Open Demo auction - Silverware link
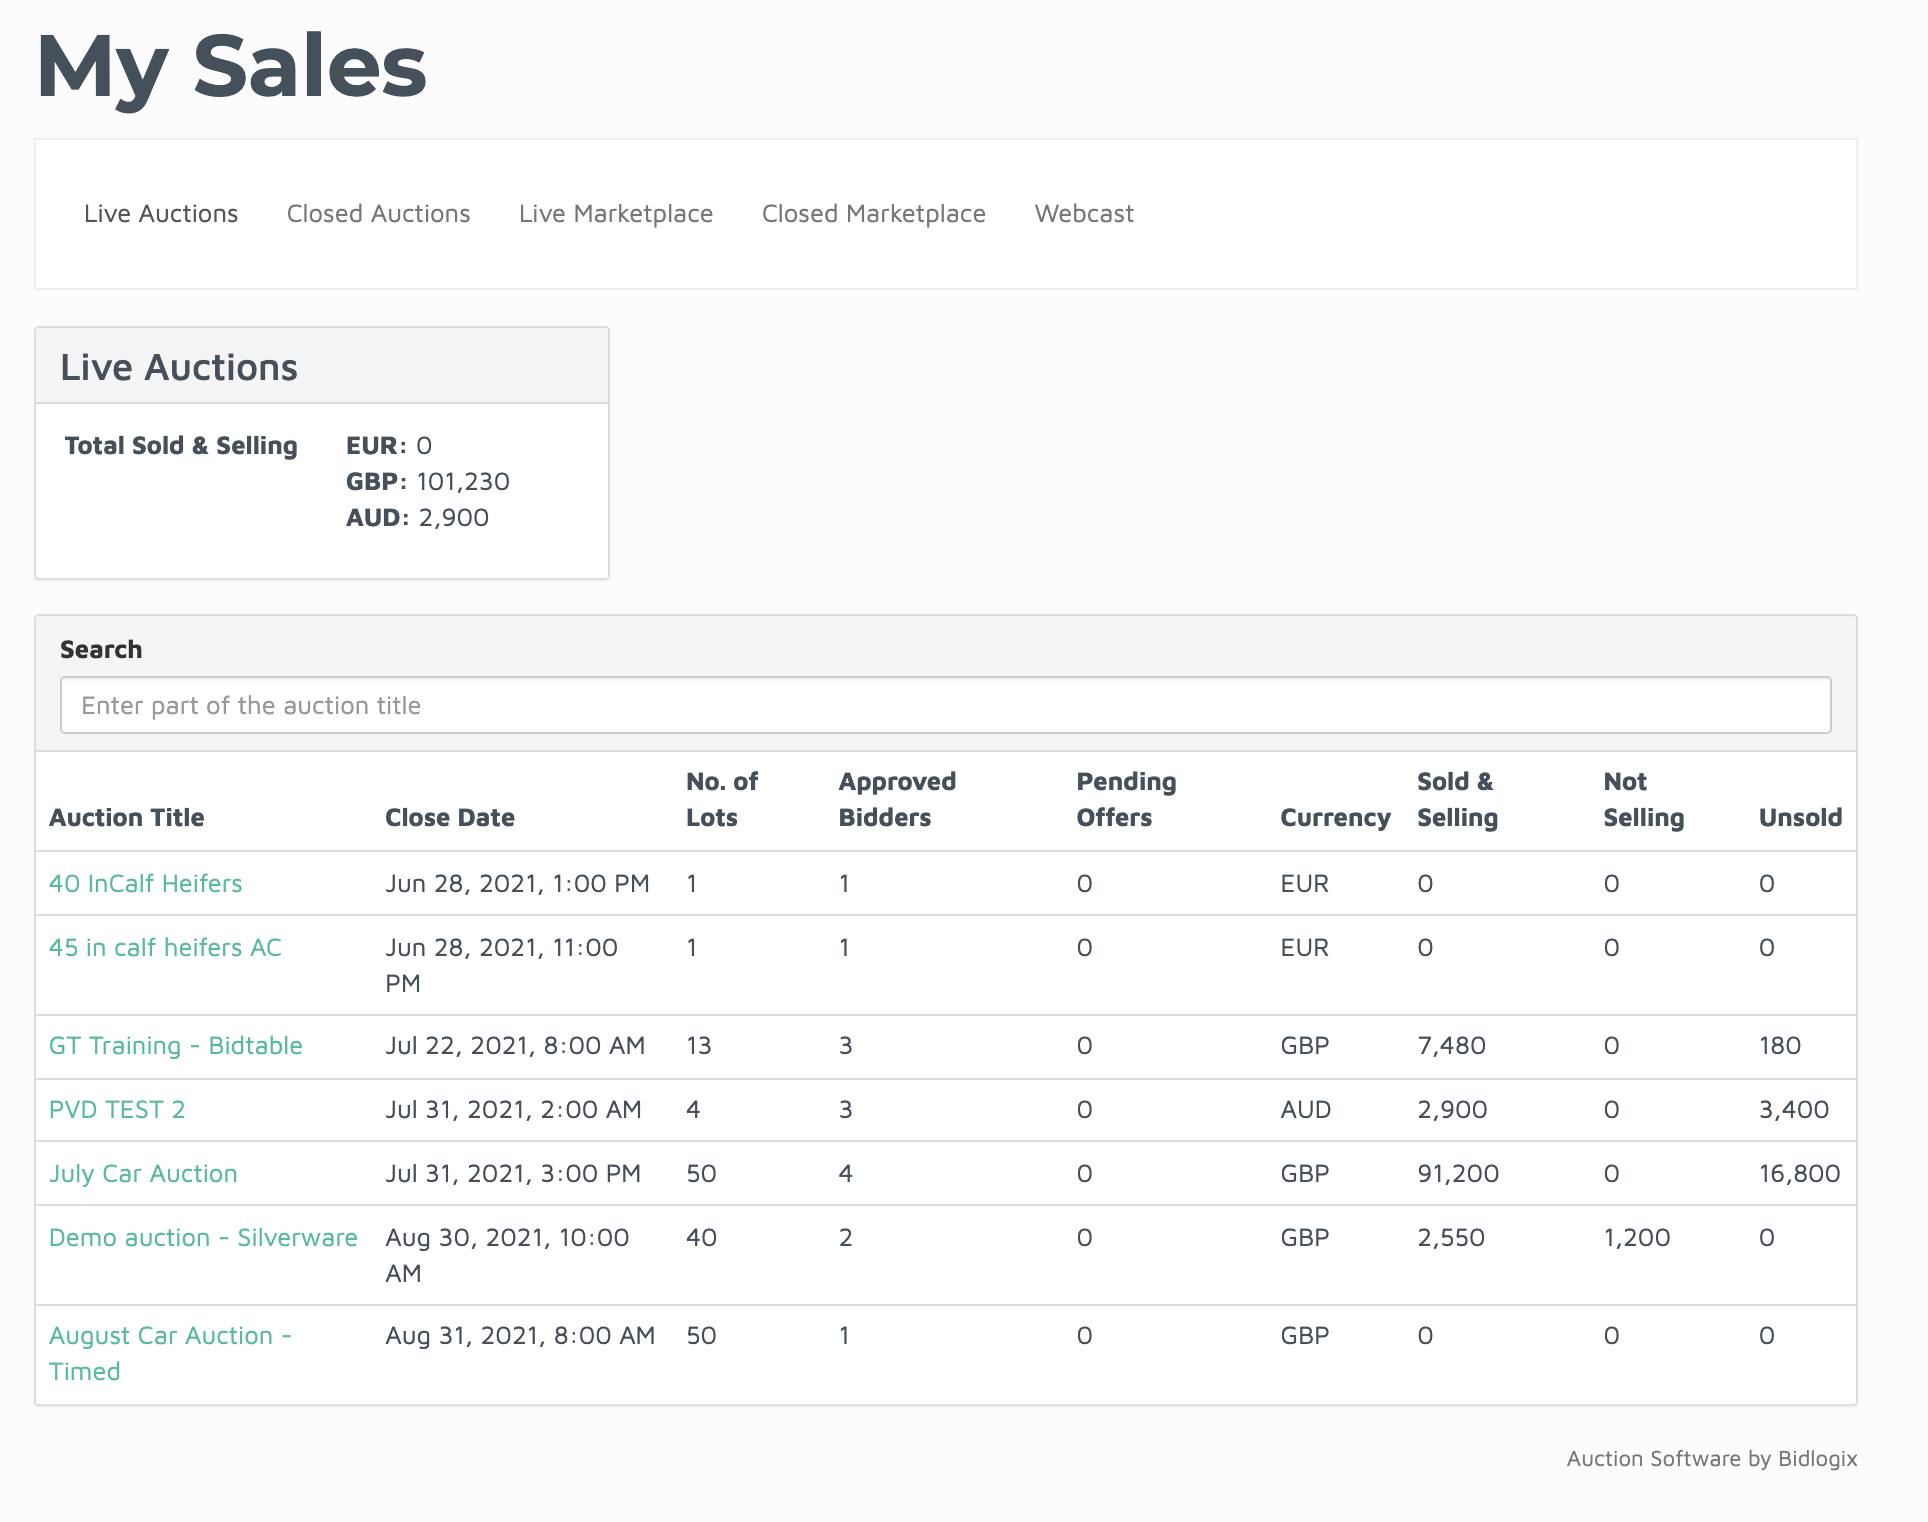1928x1522 pixels. [203, 1237]
